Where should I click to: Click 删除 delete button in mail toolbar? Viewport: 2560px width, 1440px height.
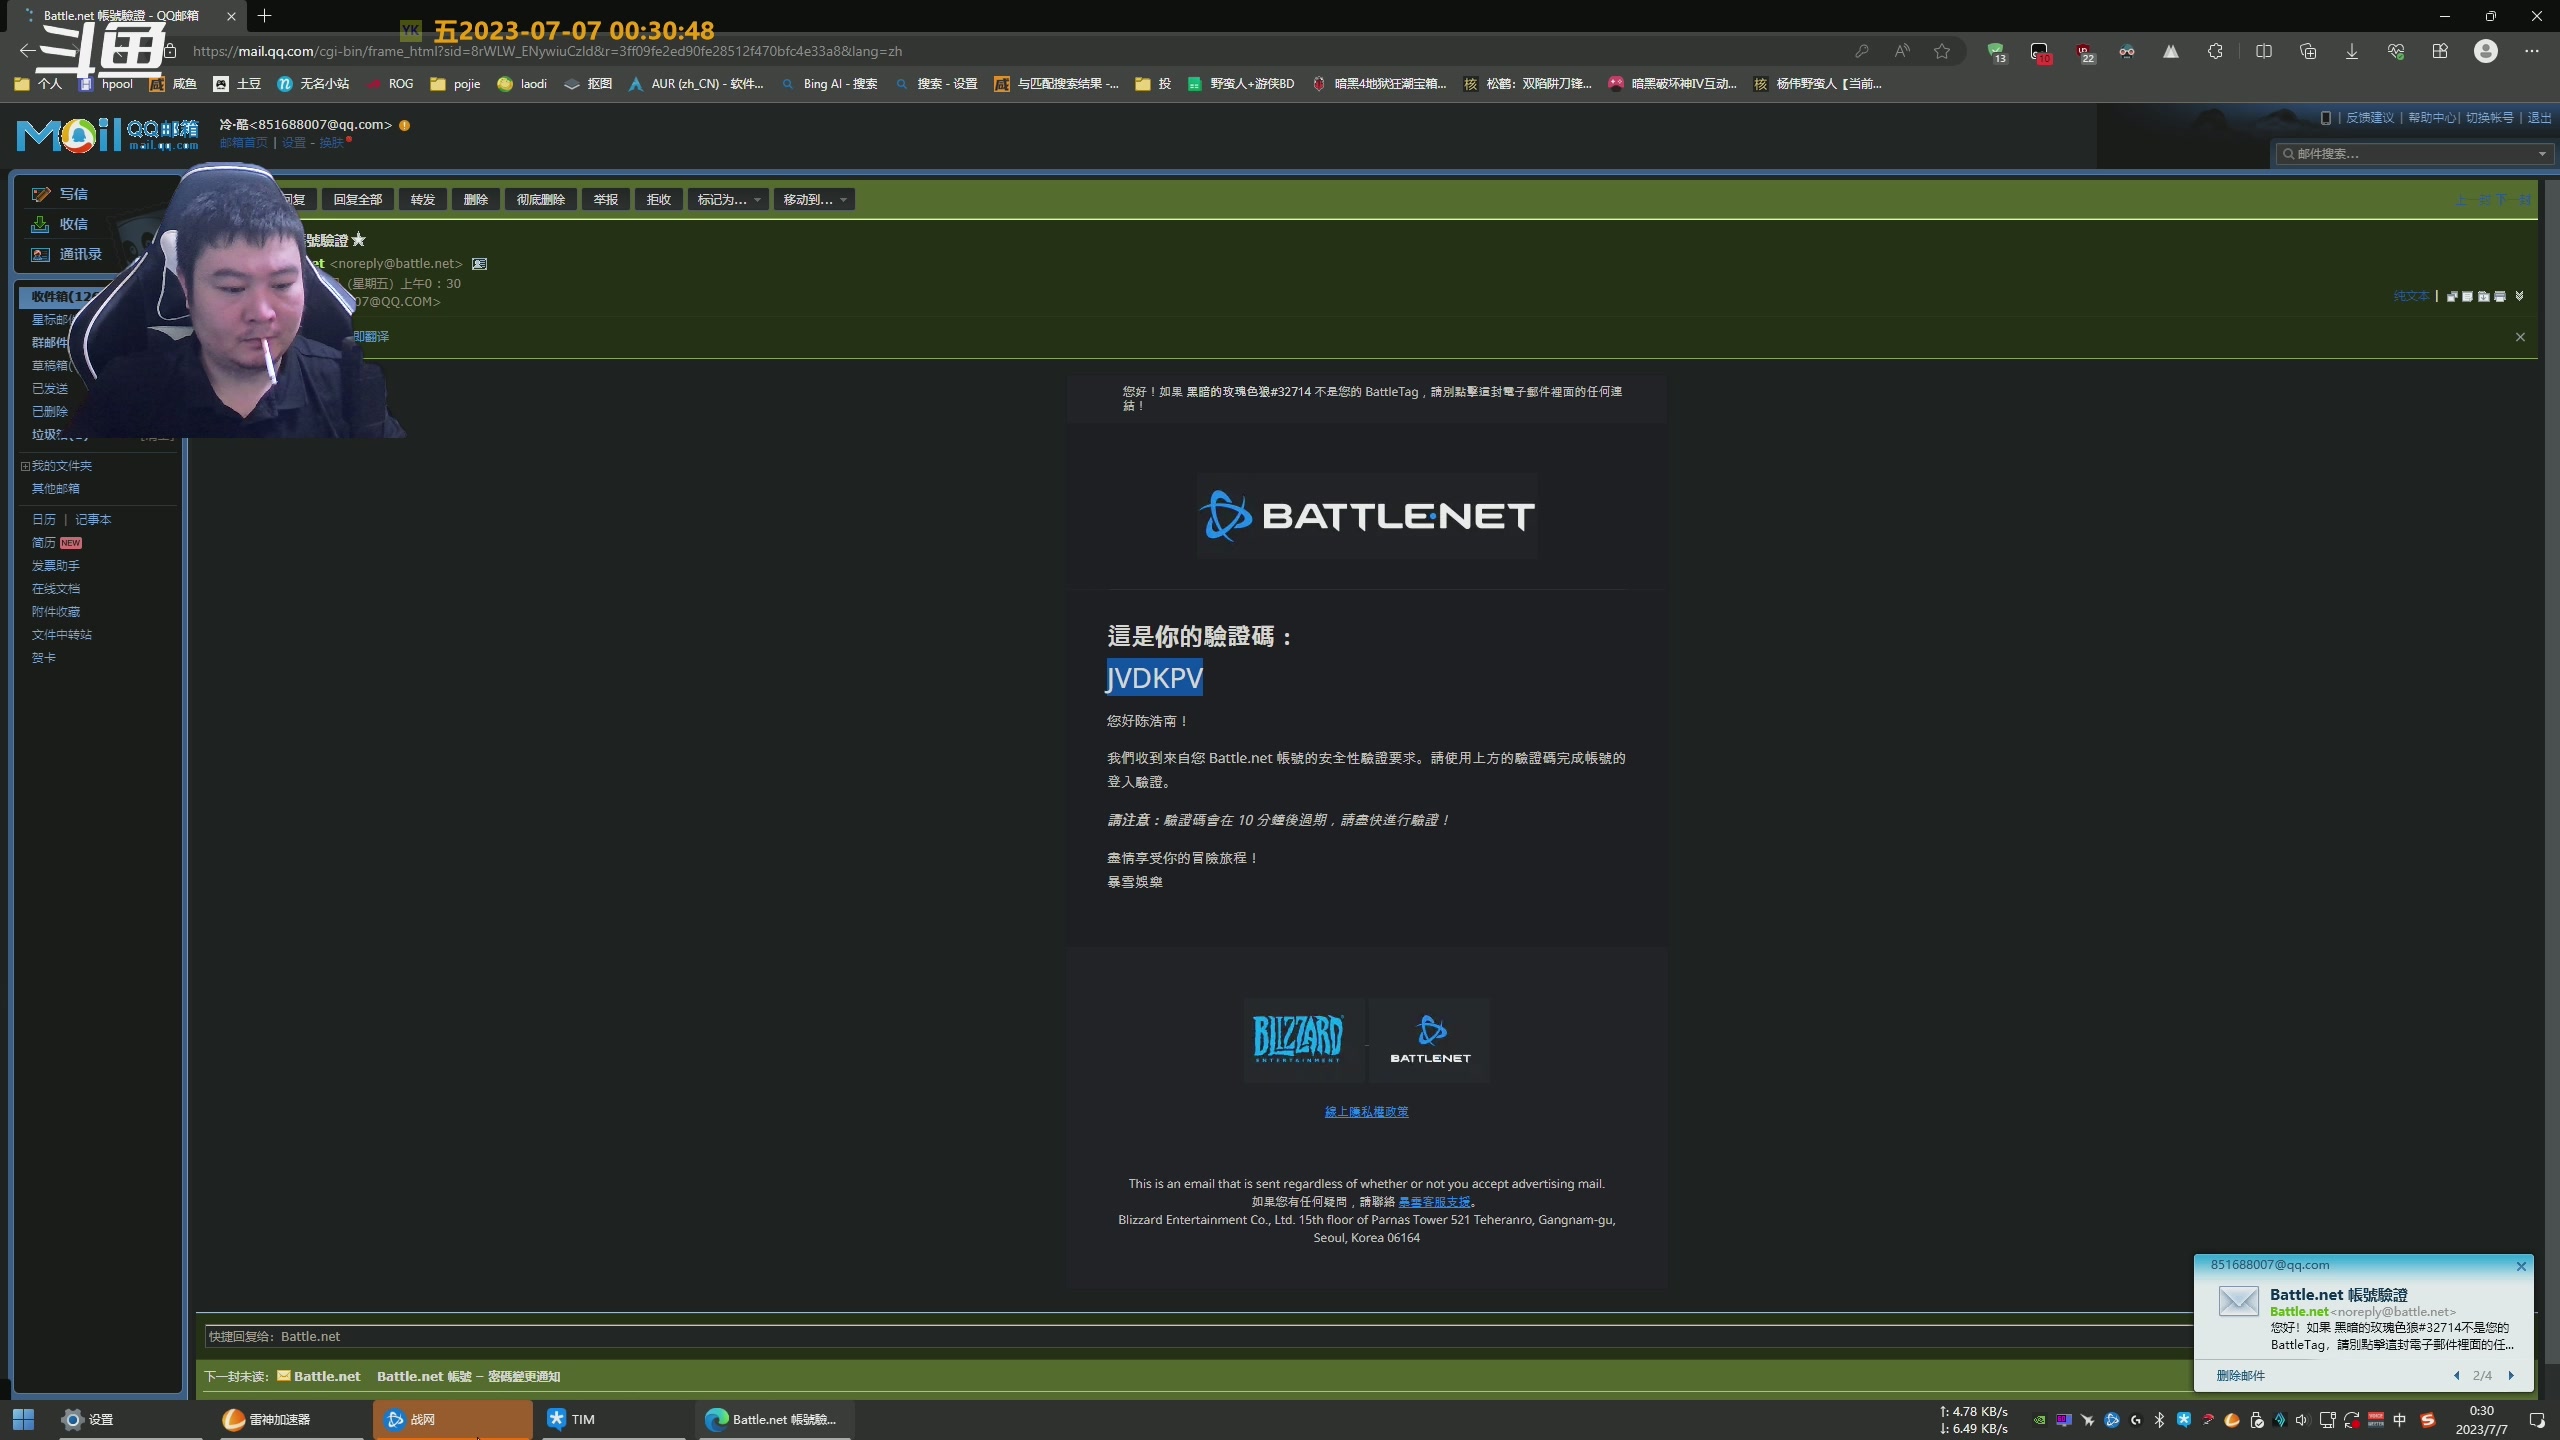pos(476,200)
